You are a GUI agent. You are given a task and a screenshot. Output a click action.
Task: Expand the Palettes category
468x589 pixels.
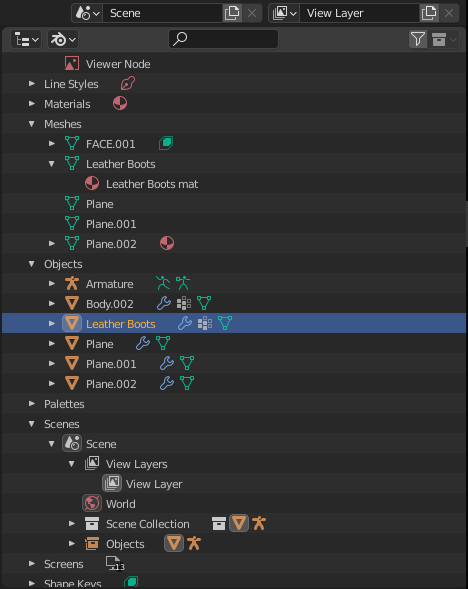pos(32,403)
